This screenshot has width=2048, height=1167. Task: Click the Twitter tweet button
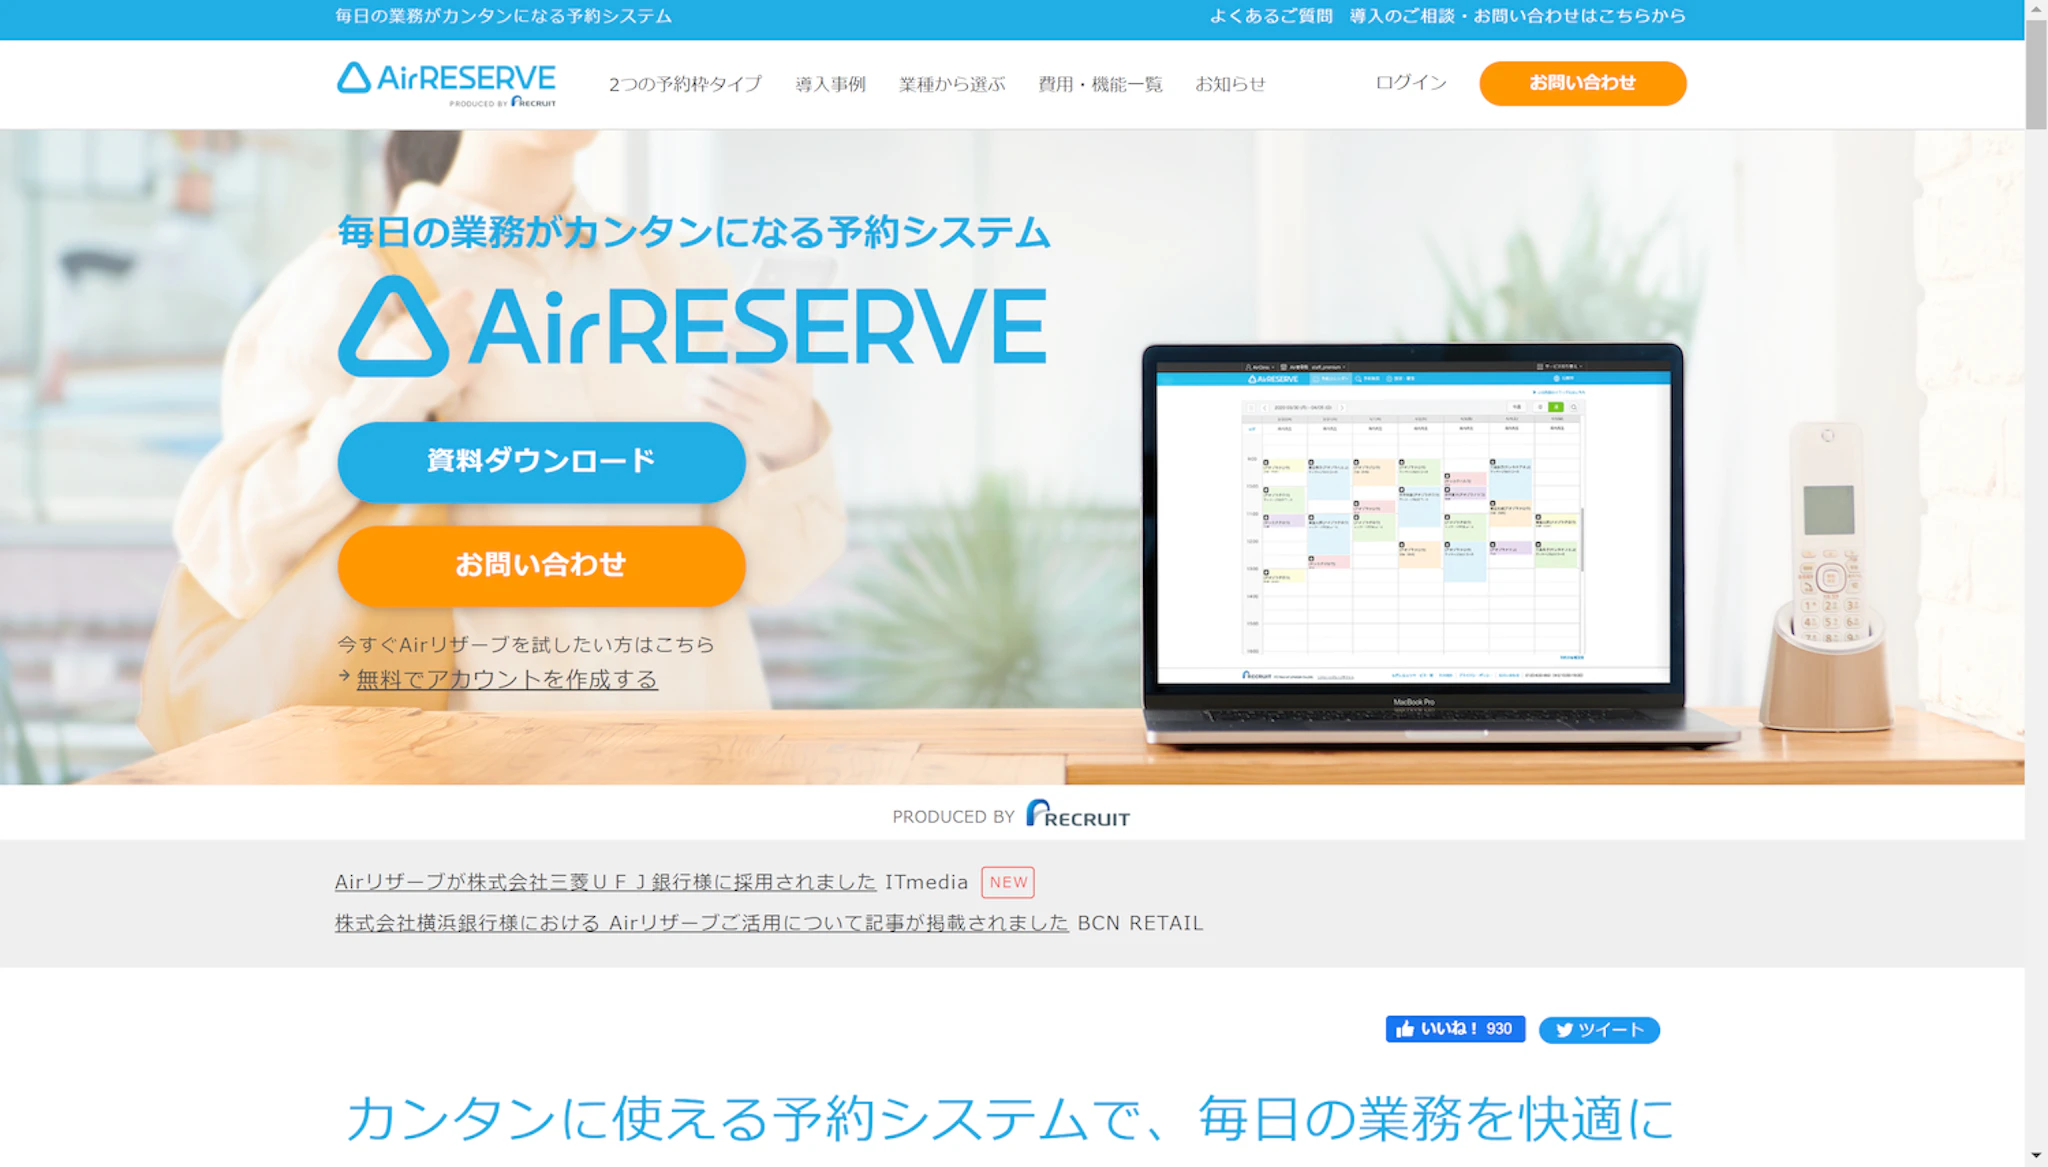[1599, 1030]
